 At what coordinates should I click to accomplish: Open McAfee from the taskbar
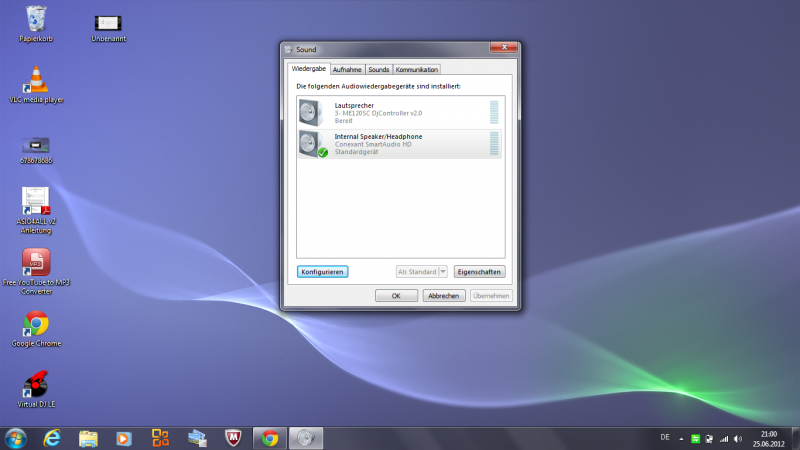232,437
